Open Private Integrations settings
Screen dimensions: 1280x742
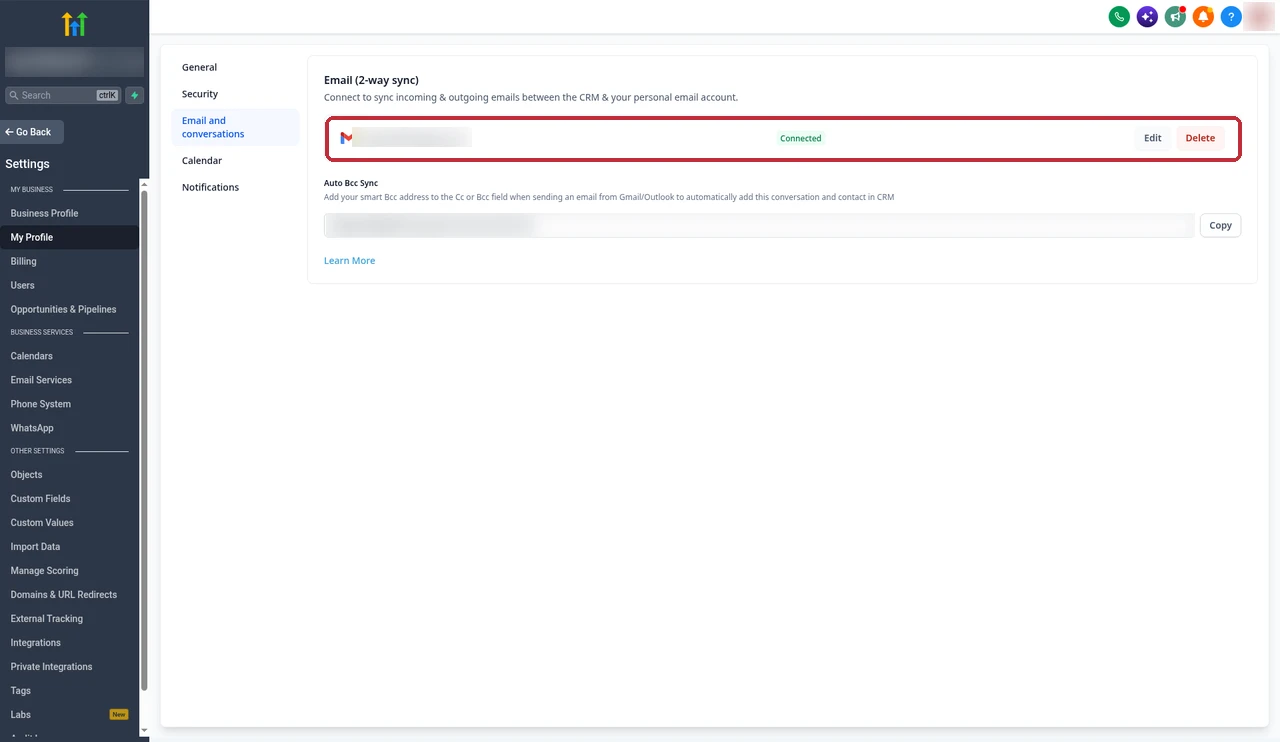point(52,667)
